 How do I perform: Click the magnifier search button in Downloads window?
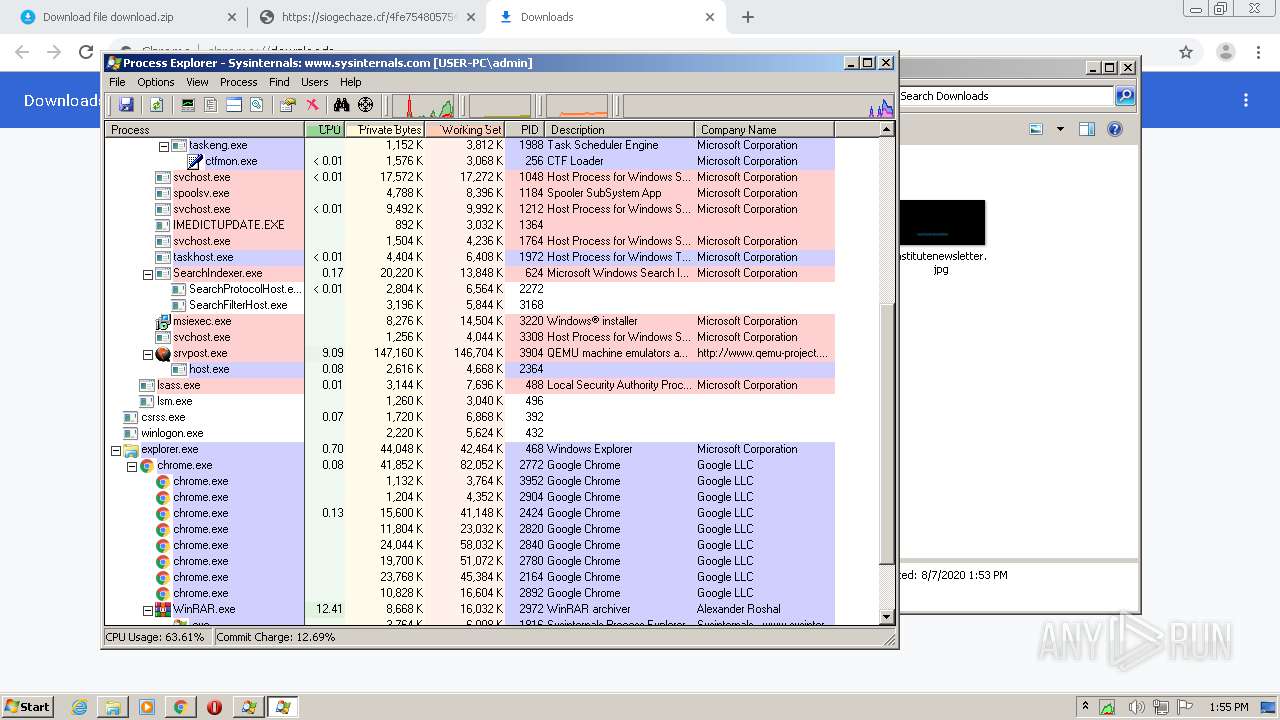[1125, 96]
